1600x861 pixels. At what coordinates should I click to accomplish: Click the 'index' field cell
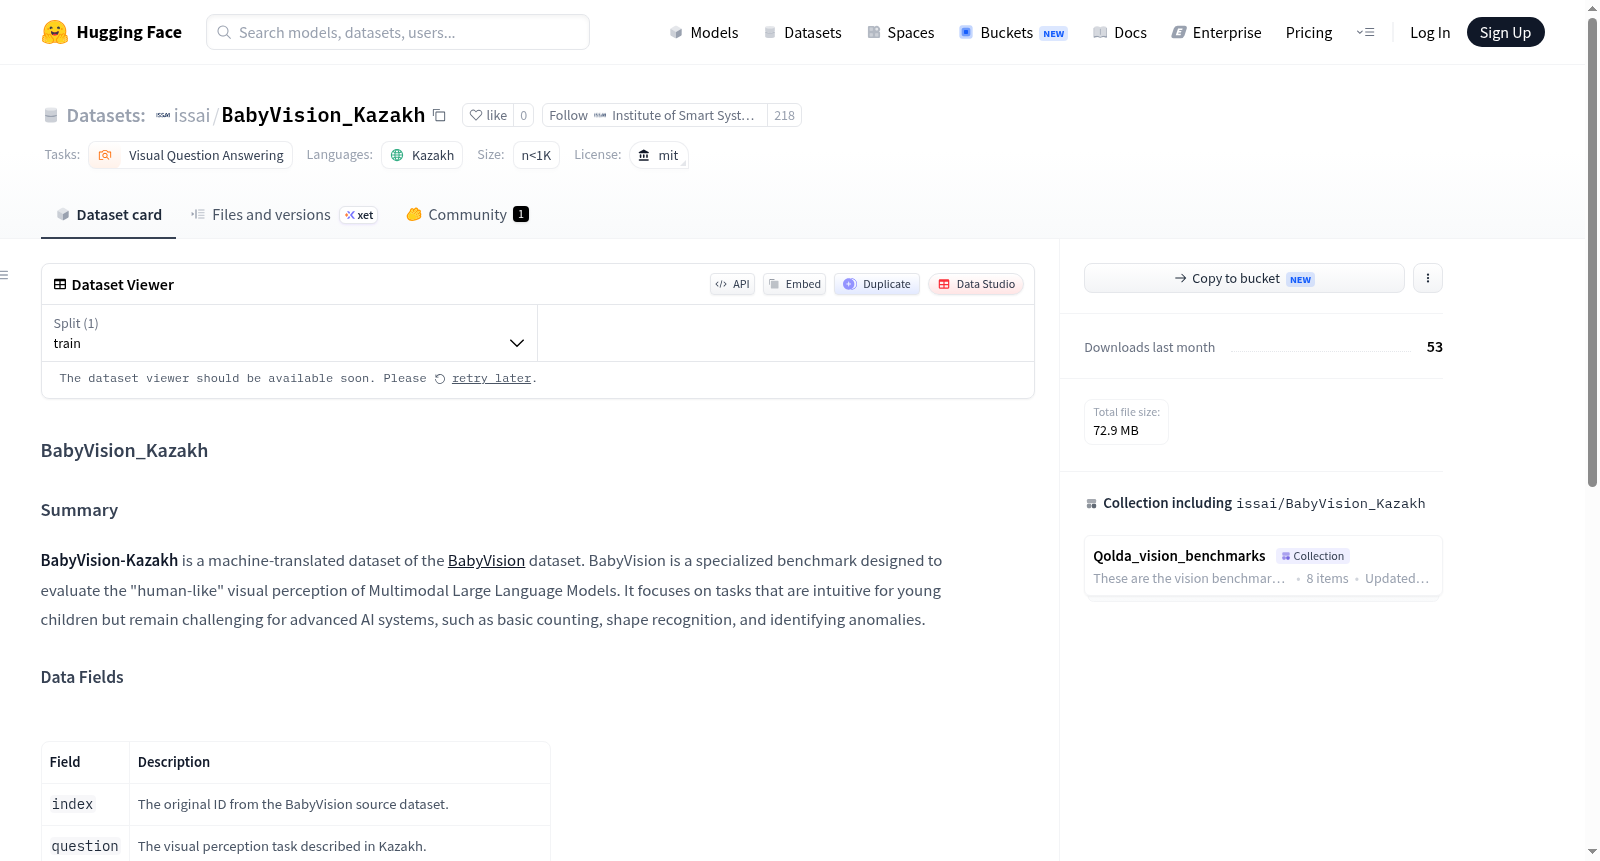[85, 804]
